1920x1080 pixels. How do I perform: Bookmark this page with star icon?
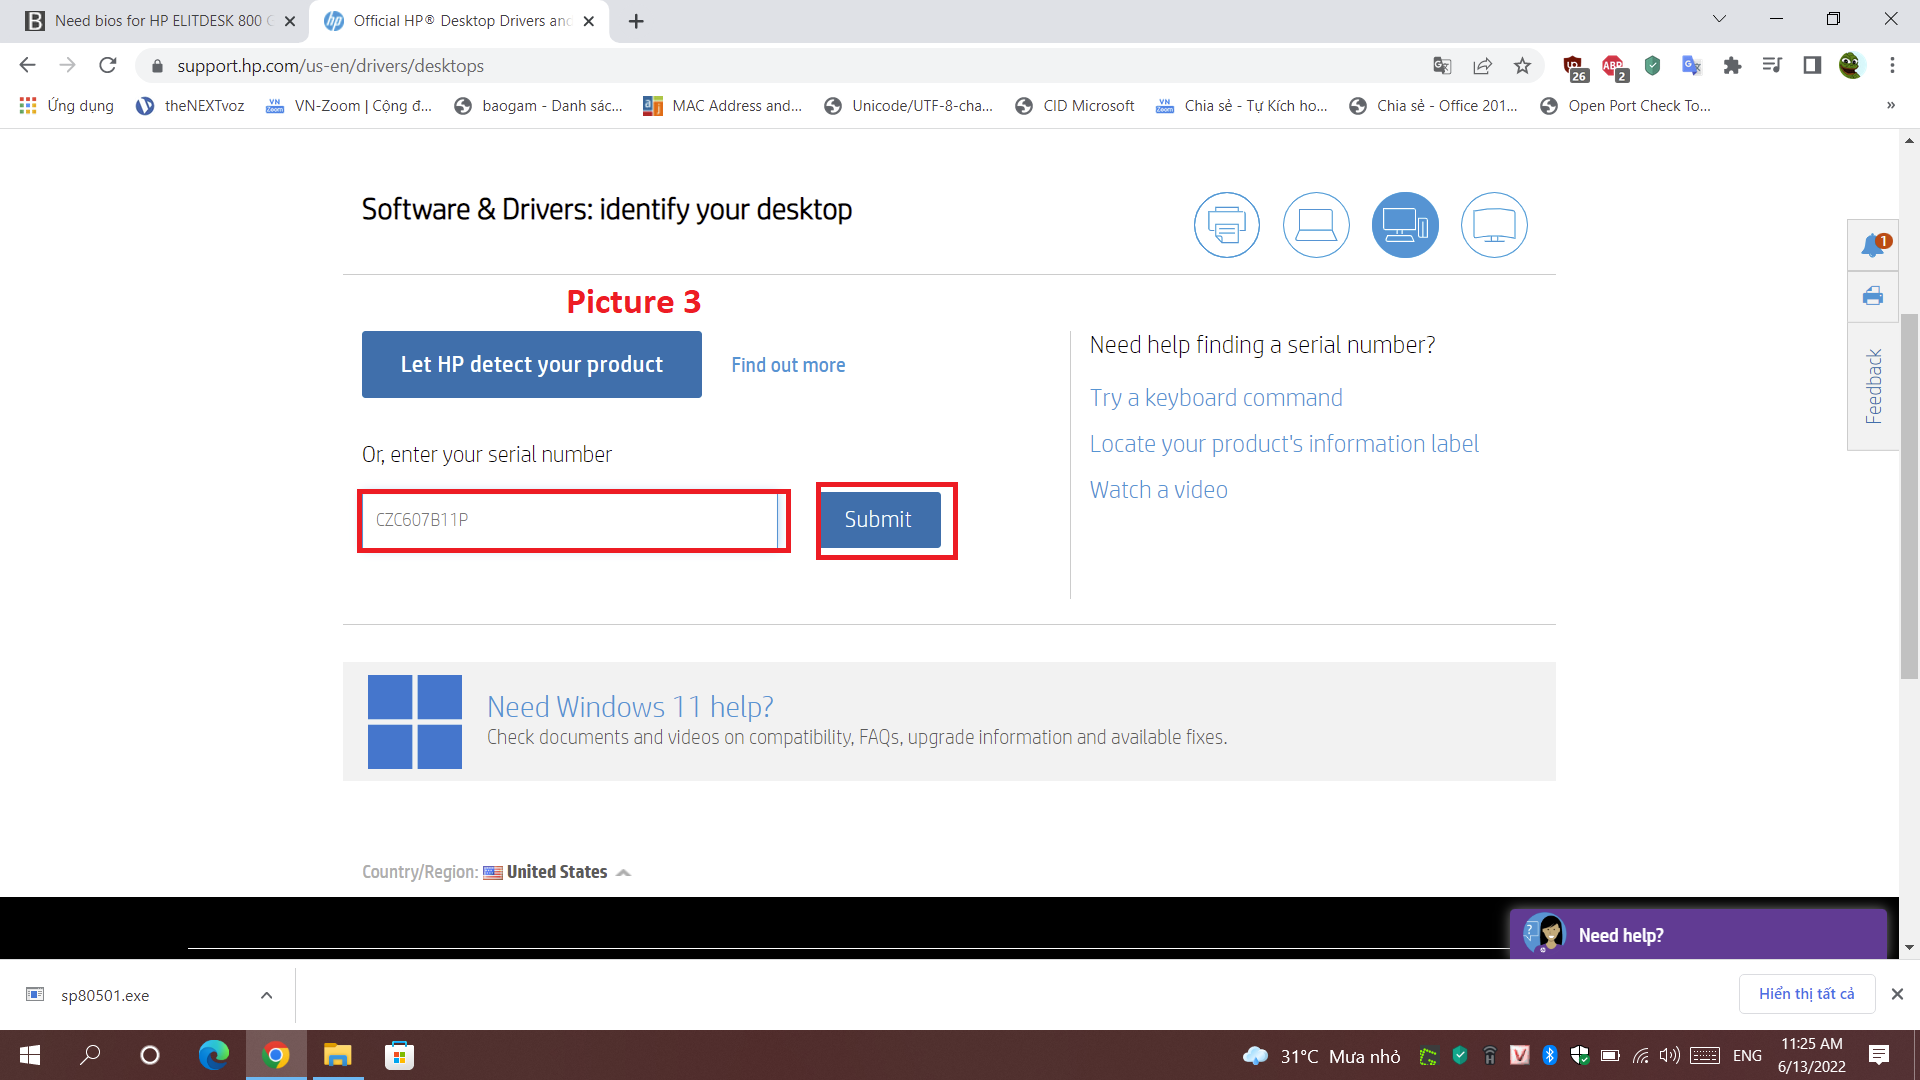(1522, 66)
